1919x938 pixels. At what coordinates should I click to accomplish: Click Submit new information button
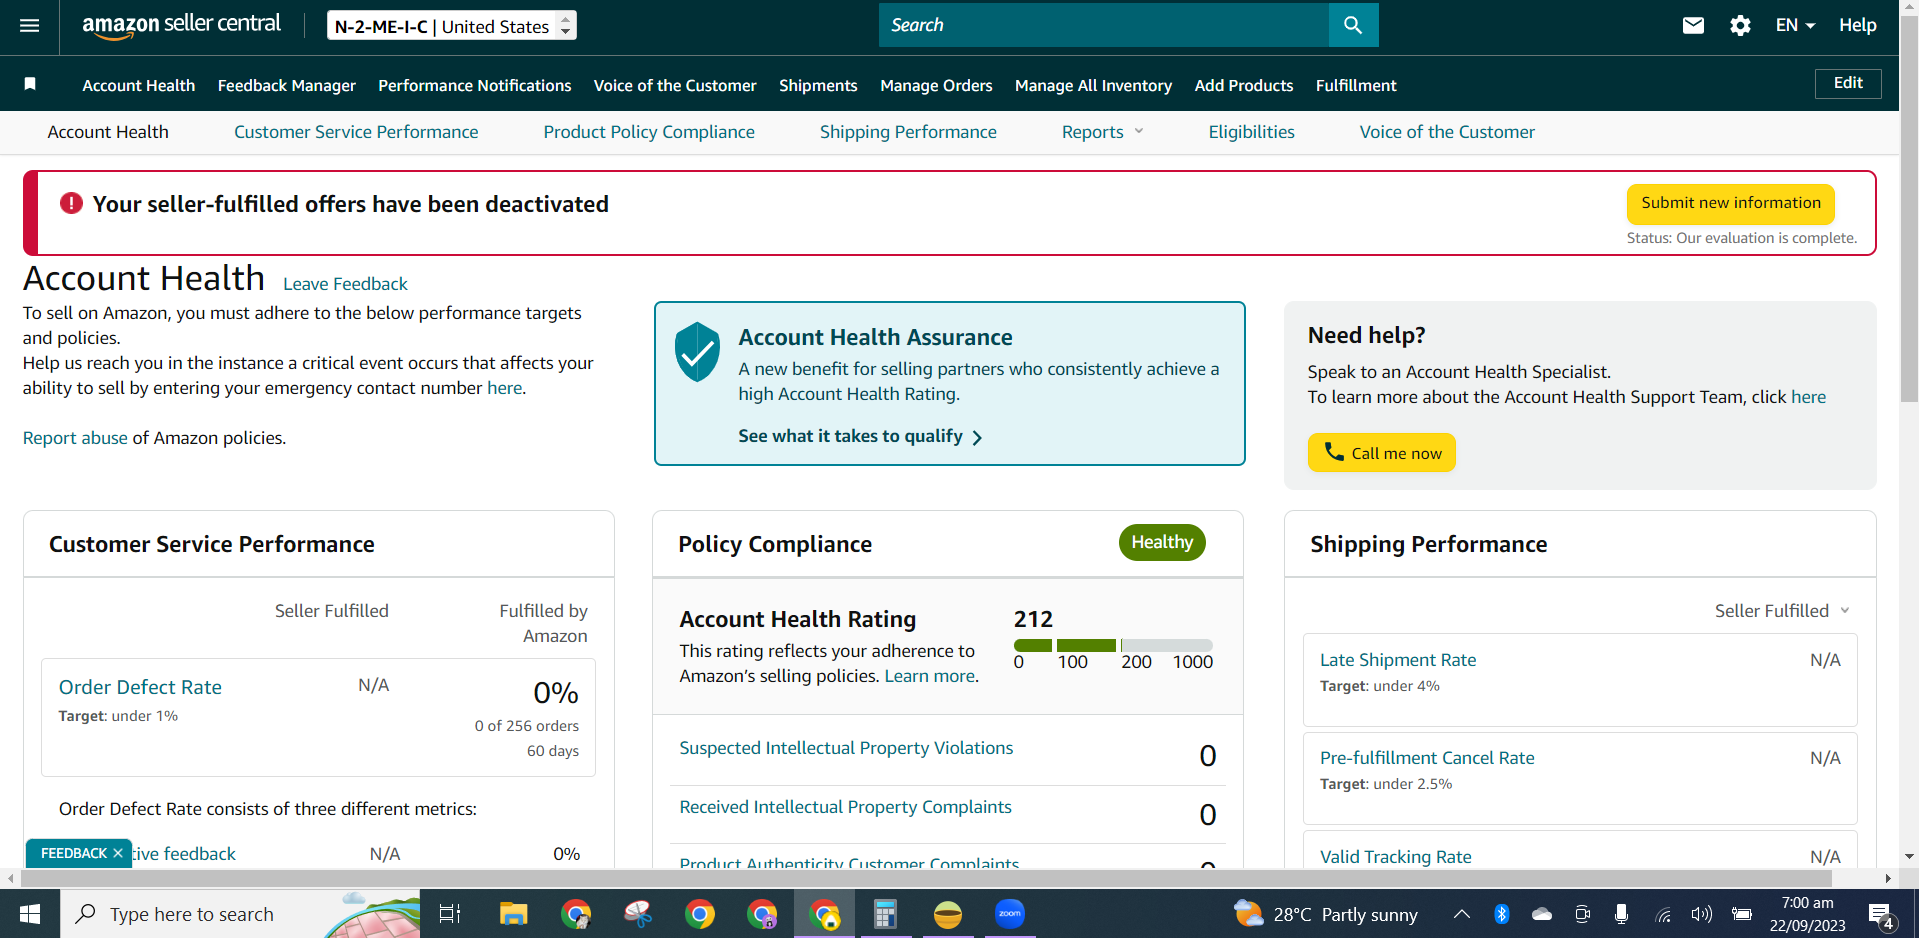pos(1731,203)
